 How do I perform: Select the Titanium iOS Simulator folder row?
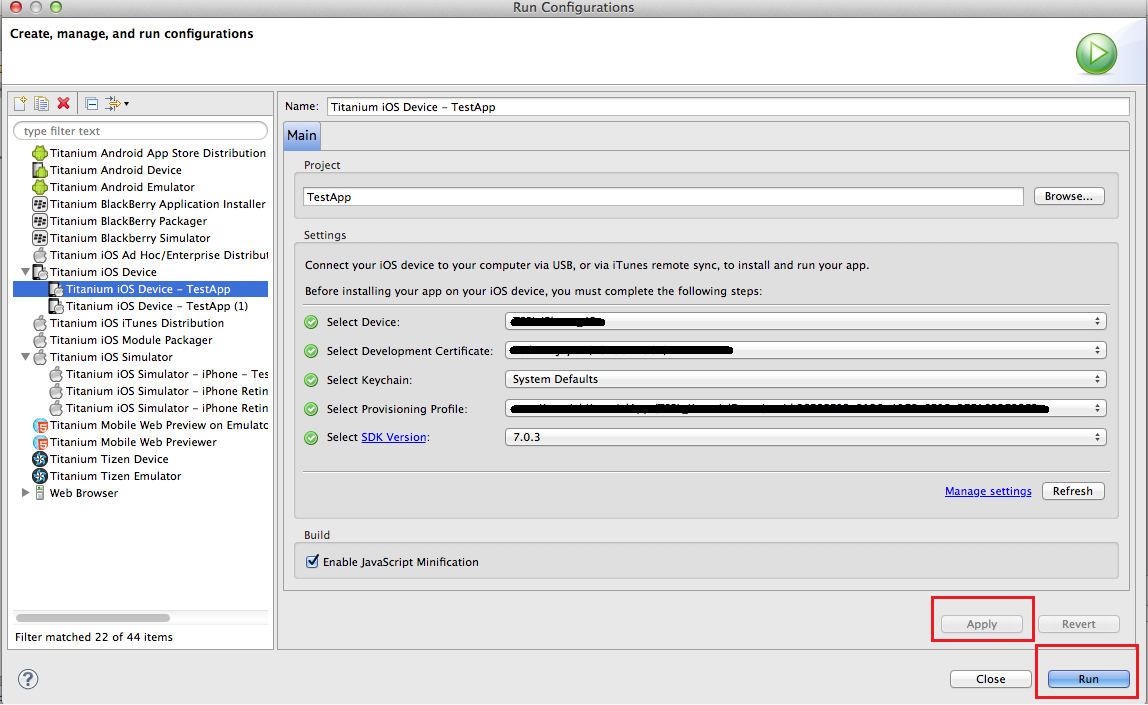tap(111, 357)
